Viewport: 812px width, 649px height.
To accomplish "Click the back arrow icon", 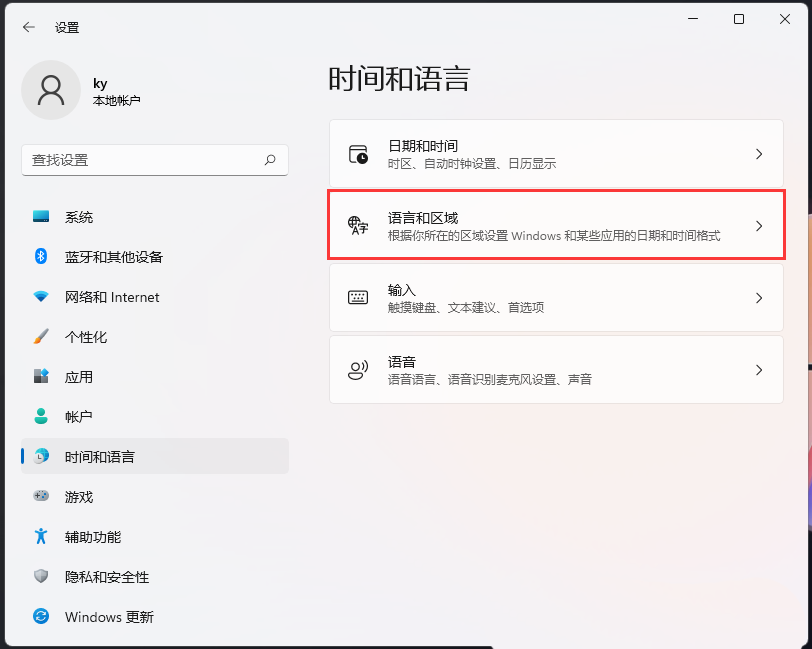I will tap(29, 27).
